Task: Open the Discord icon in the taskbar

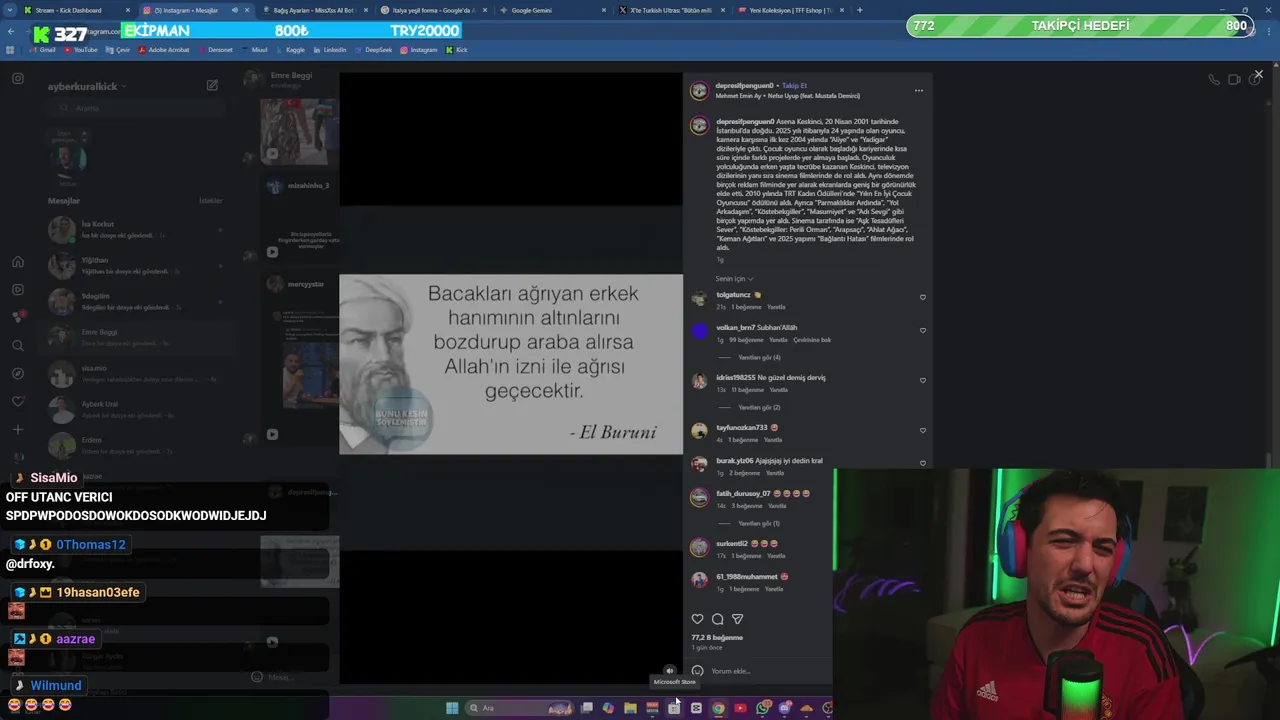Action: coord(785,708)
